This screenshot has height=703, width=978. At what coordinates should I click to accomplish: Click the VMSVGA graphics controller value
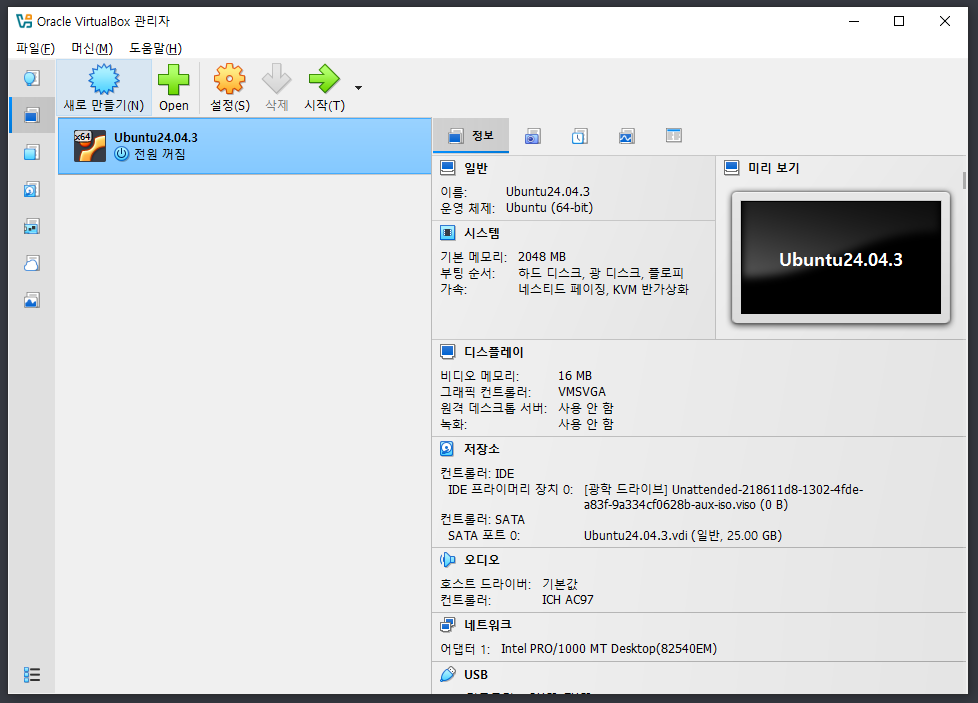[582, 392]
